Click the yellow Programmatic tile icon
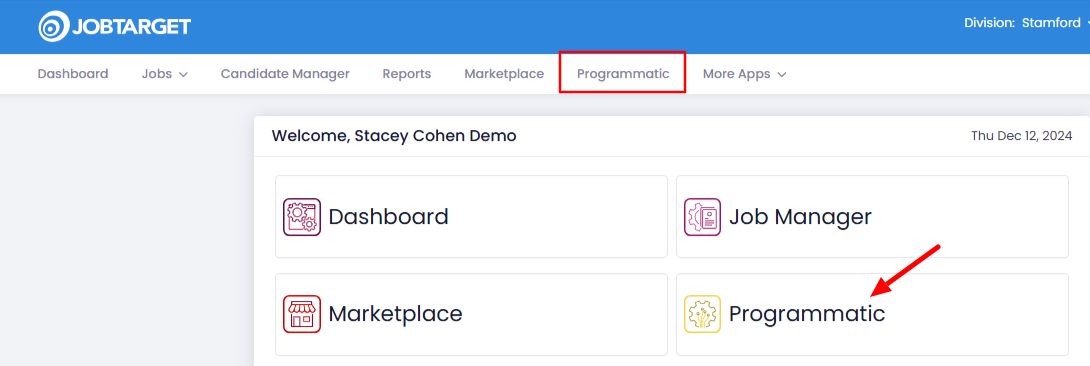Image resolution: width=1090 pixels, height=366 pixels. coord(702,314)
